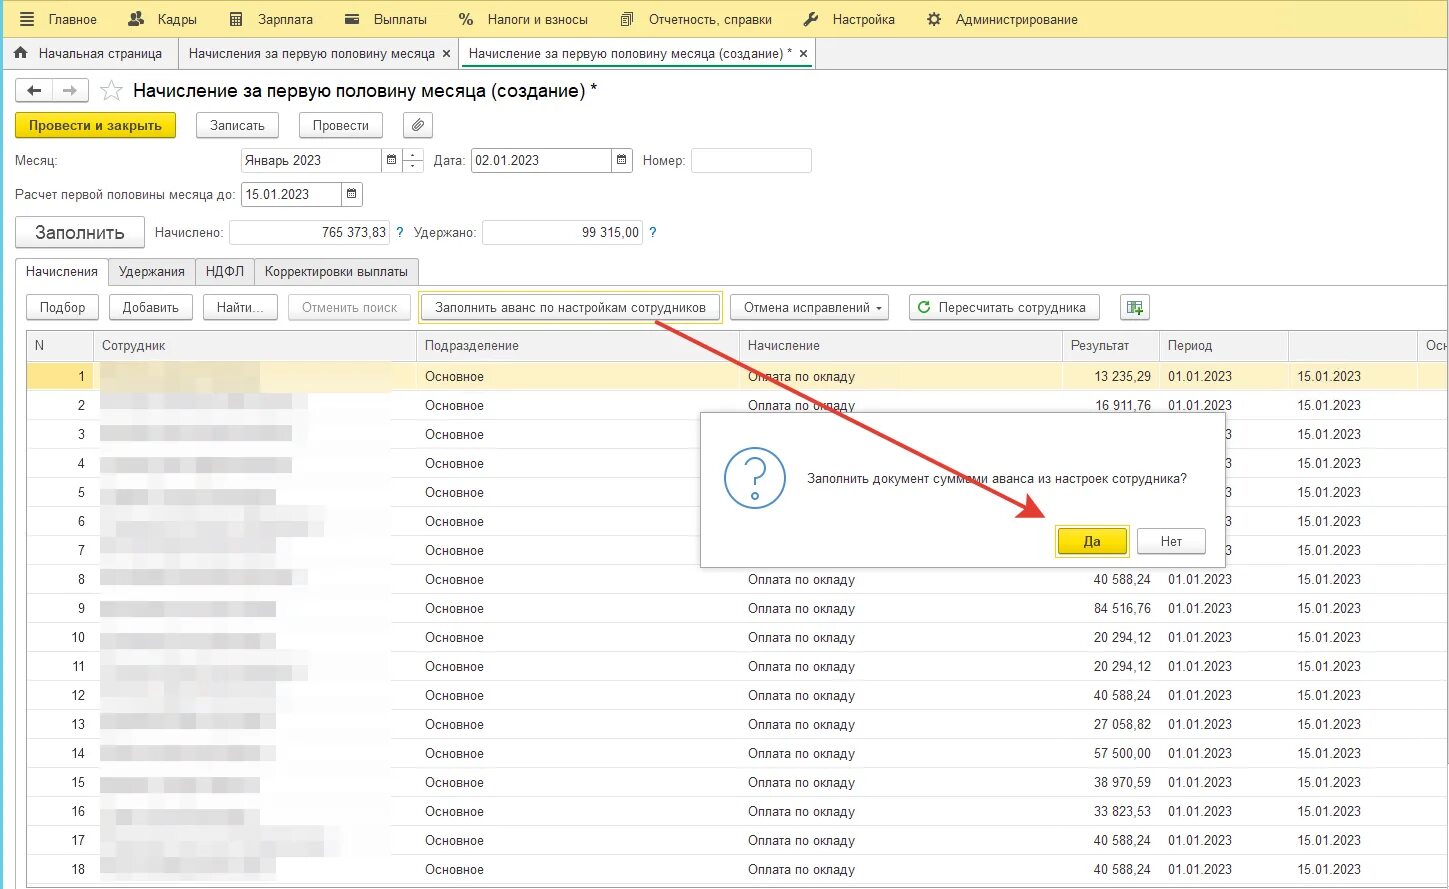Click the Провести button
Image resolution: width=1449 pixels, height=889 pixels.
[340, 125]
